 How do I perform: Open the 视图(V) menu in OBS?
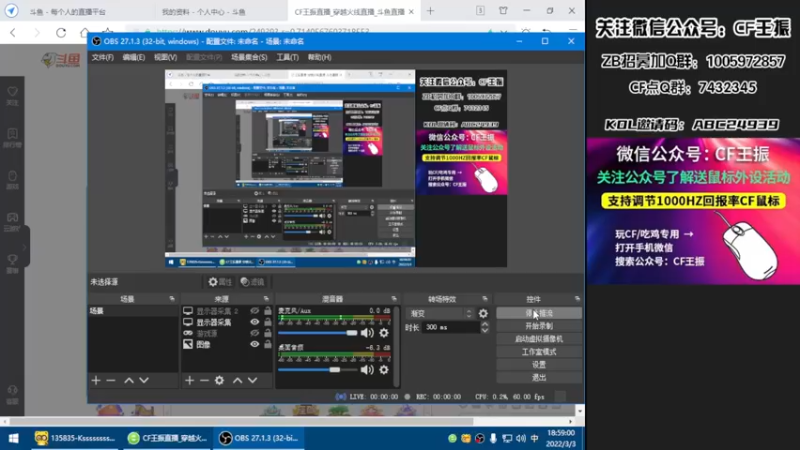tap(165, 57)
